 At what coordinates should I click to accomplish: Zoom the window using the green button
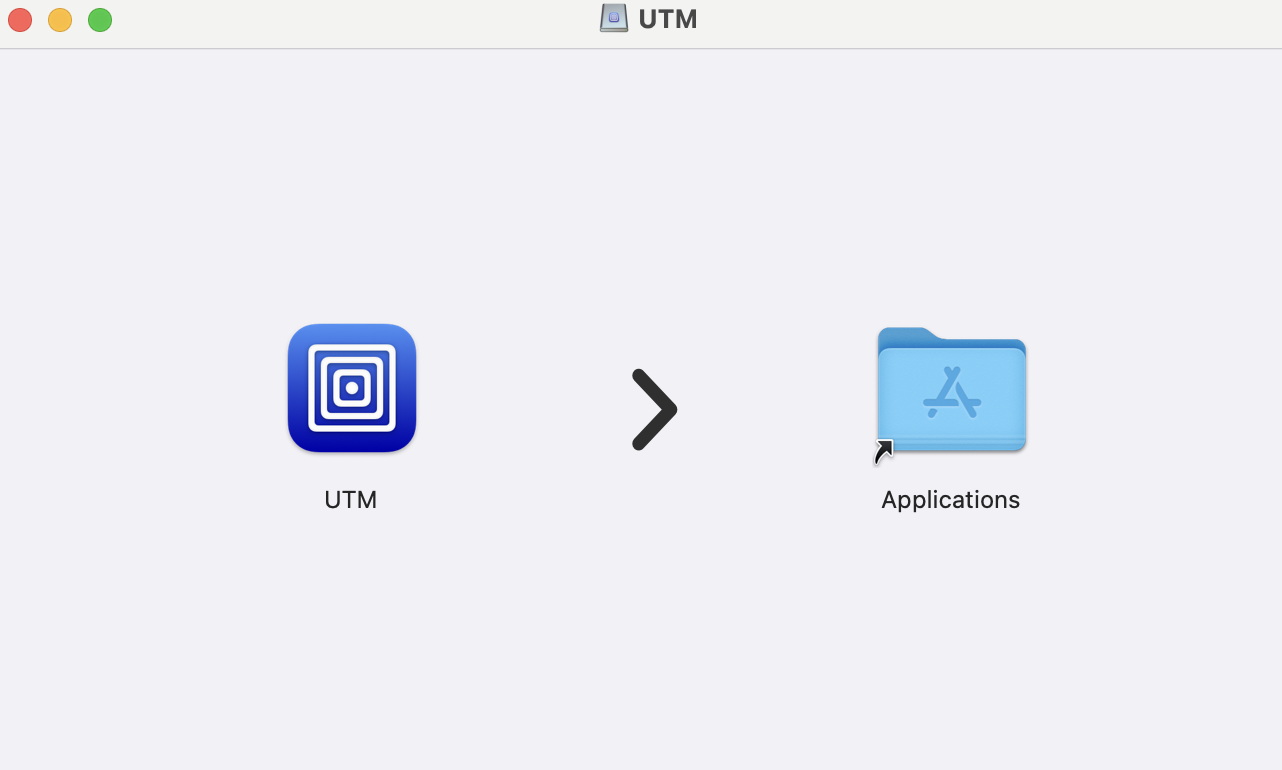[x=100, y=20]
